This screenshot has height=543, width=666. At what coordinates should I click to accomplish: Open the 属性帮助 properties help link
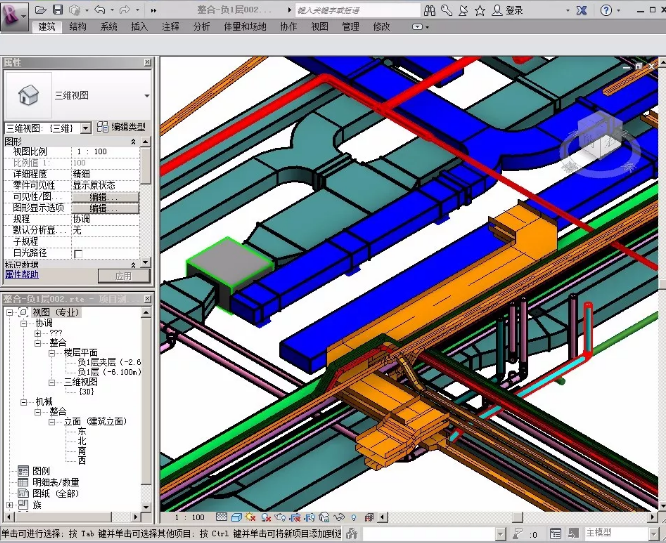coord(22,274)
